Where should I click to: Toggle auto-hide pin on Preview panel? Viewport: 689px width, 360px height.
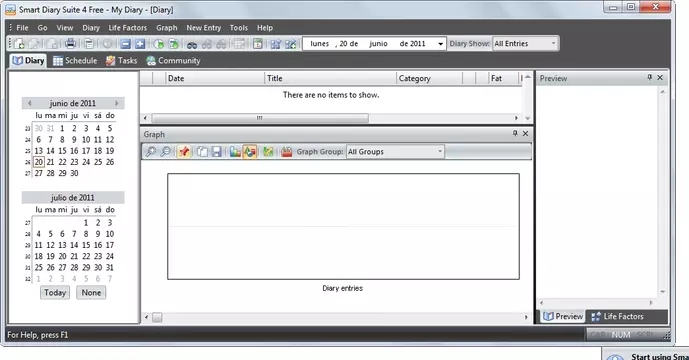click(649, 77)
